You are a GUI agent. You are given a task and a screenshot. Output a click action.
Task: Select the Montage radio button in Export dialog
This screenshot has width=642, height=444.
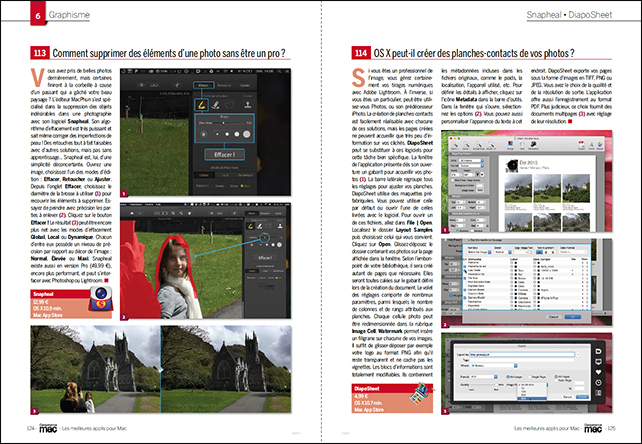tap(509, 376)
